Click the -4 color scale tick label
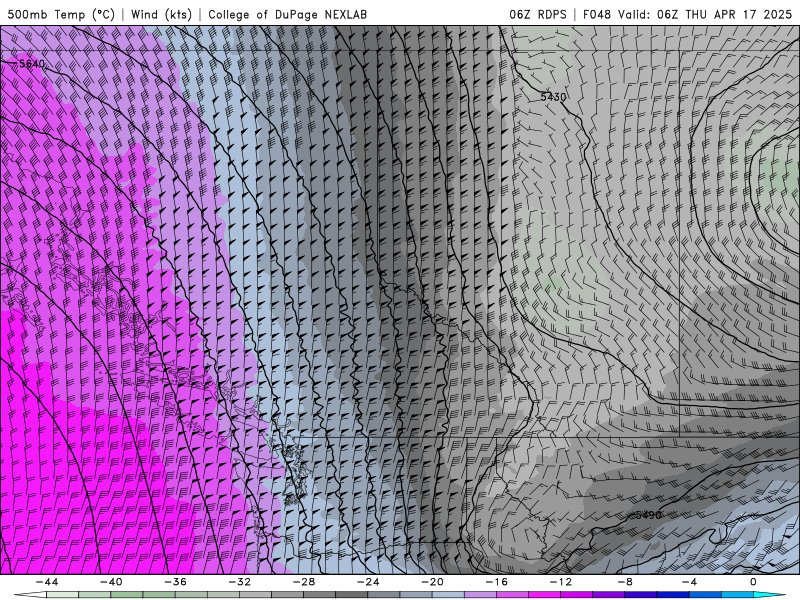 click(689, 582)
